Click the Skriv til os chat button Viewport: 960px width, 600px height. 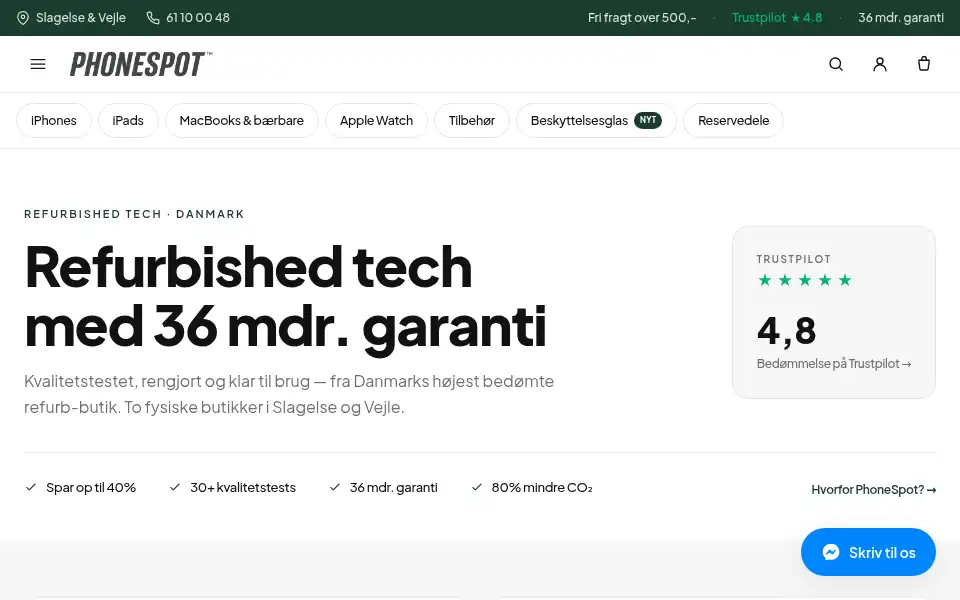(x=868, y=552)
